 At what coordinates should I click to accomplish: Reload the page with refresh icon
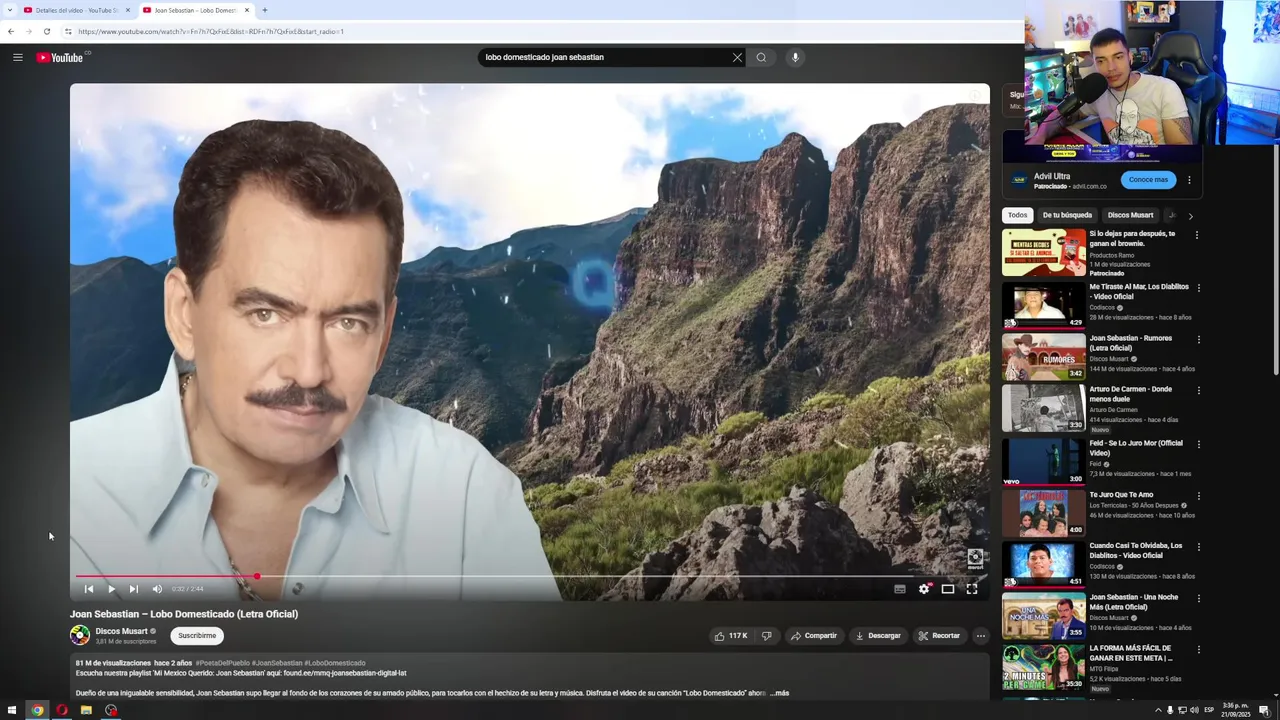[x=46, y=31]
